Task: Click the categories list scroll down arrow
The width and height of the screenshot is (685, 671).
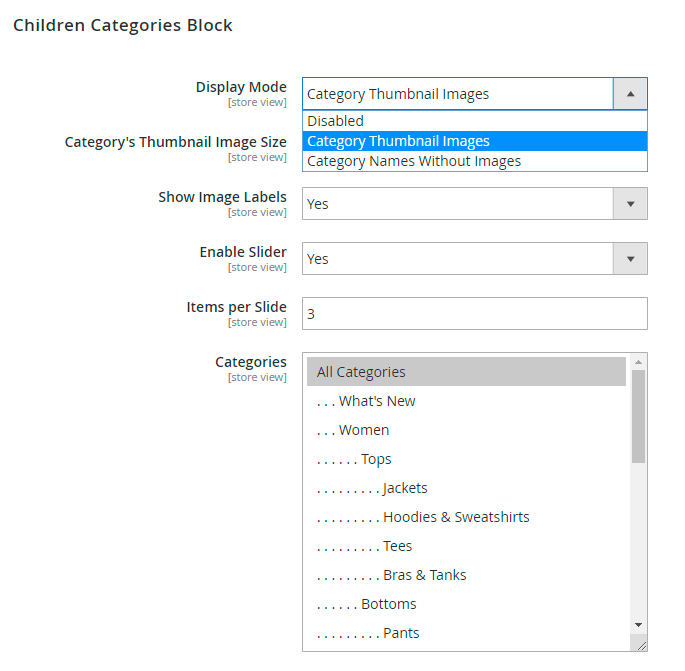Action: (639, 626)
